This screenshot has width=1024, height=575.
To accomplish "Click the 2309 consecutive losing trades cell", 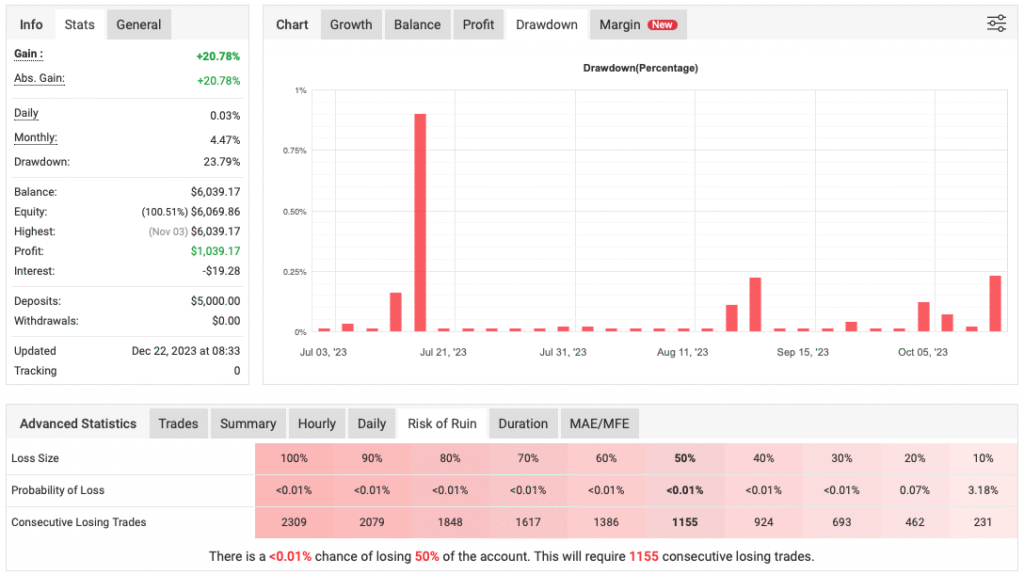I will (293, 522).
